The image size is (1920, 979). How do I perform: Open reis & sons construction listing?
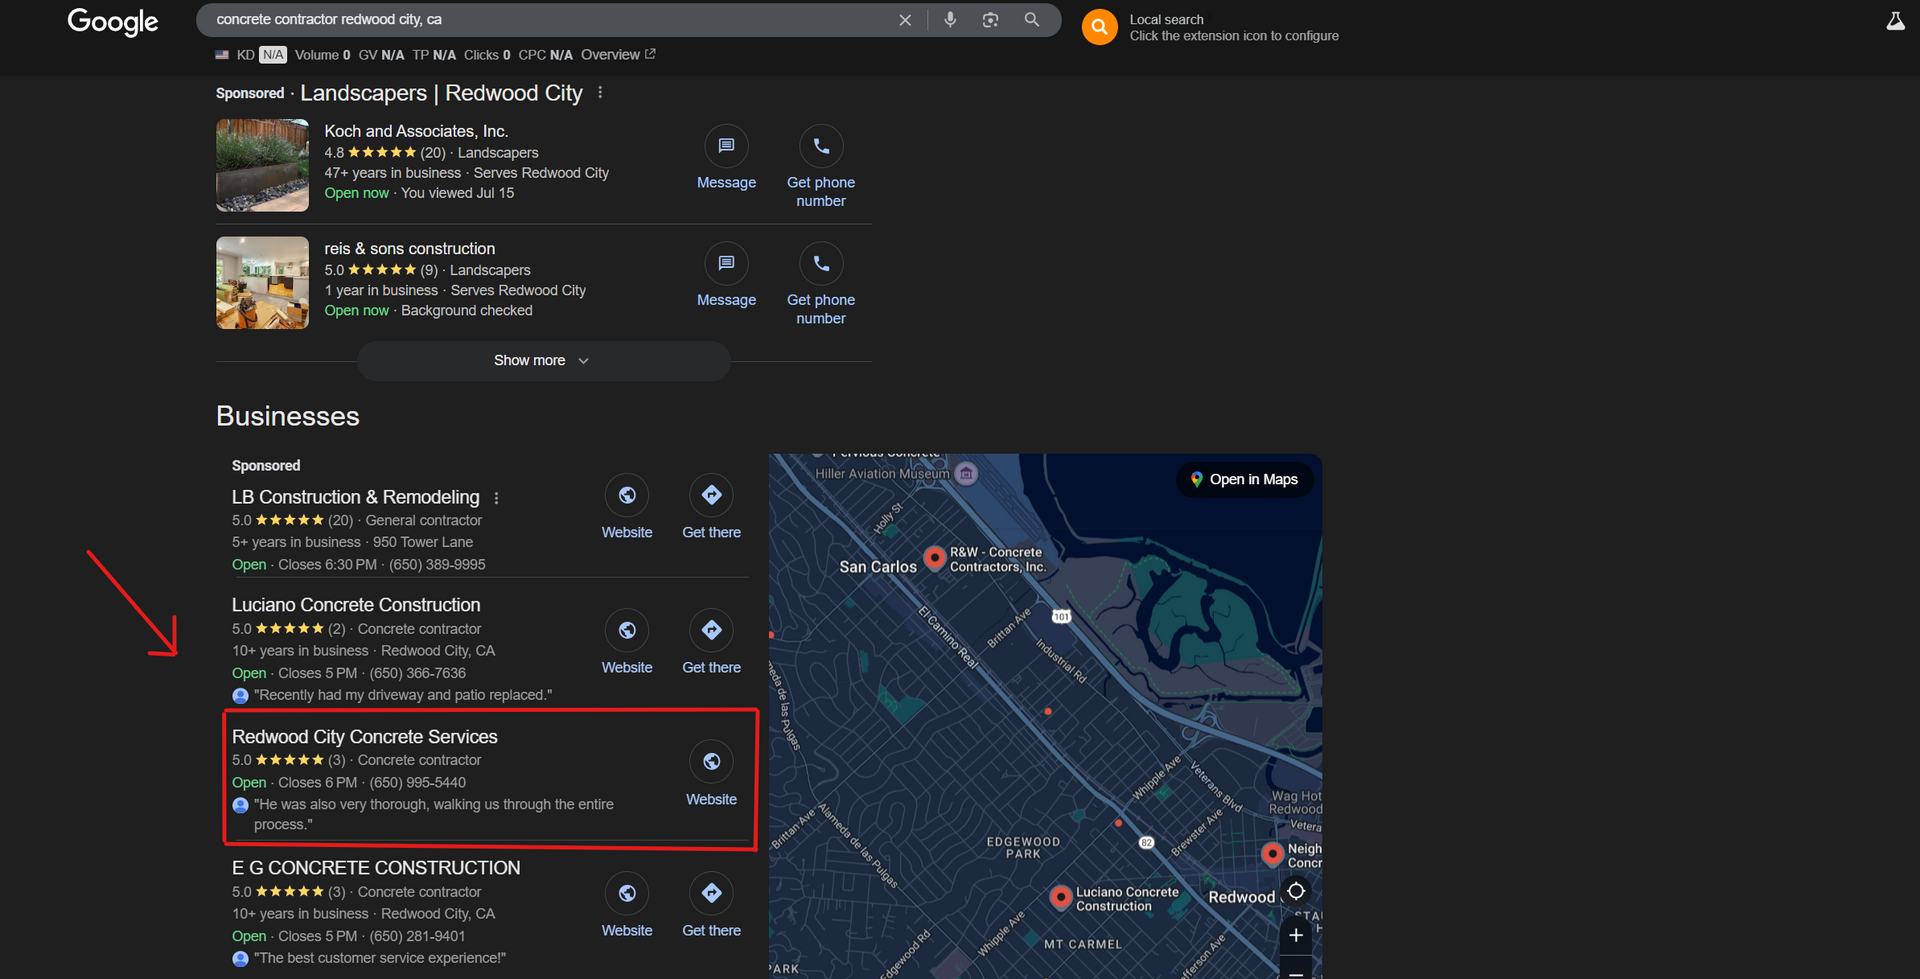tap(410, 248)
